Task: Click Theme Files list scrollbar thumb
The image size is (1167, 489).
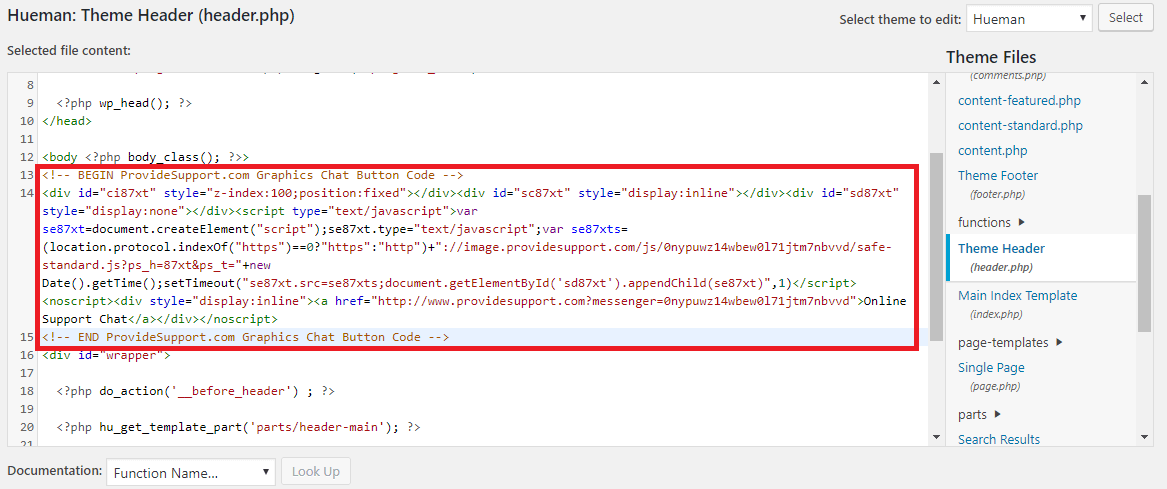Action: (1145, 262)
